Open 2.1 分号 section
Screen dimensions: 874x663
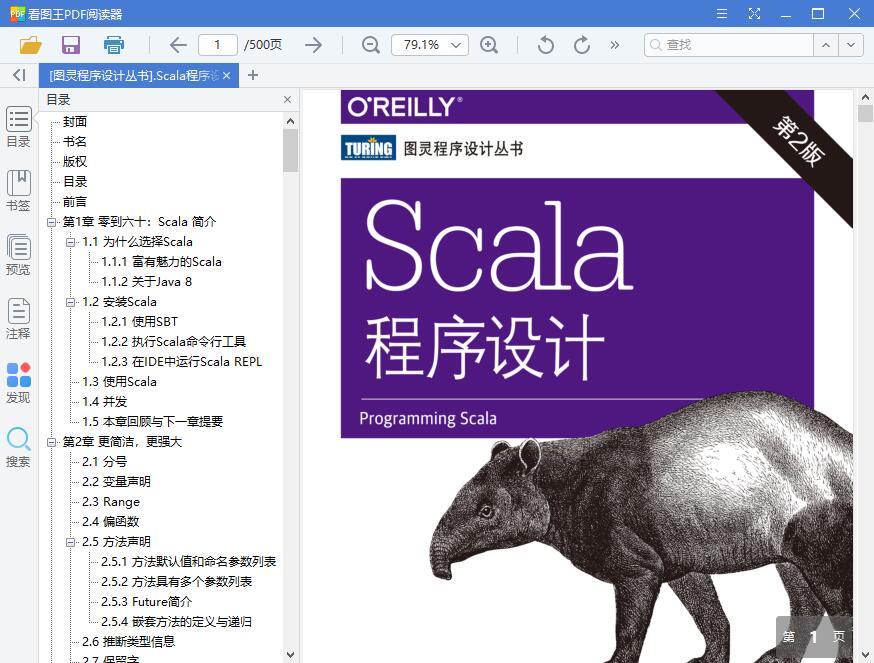105,462
